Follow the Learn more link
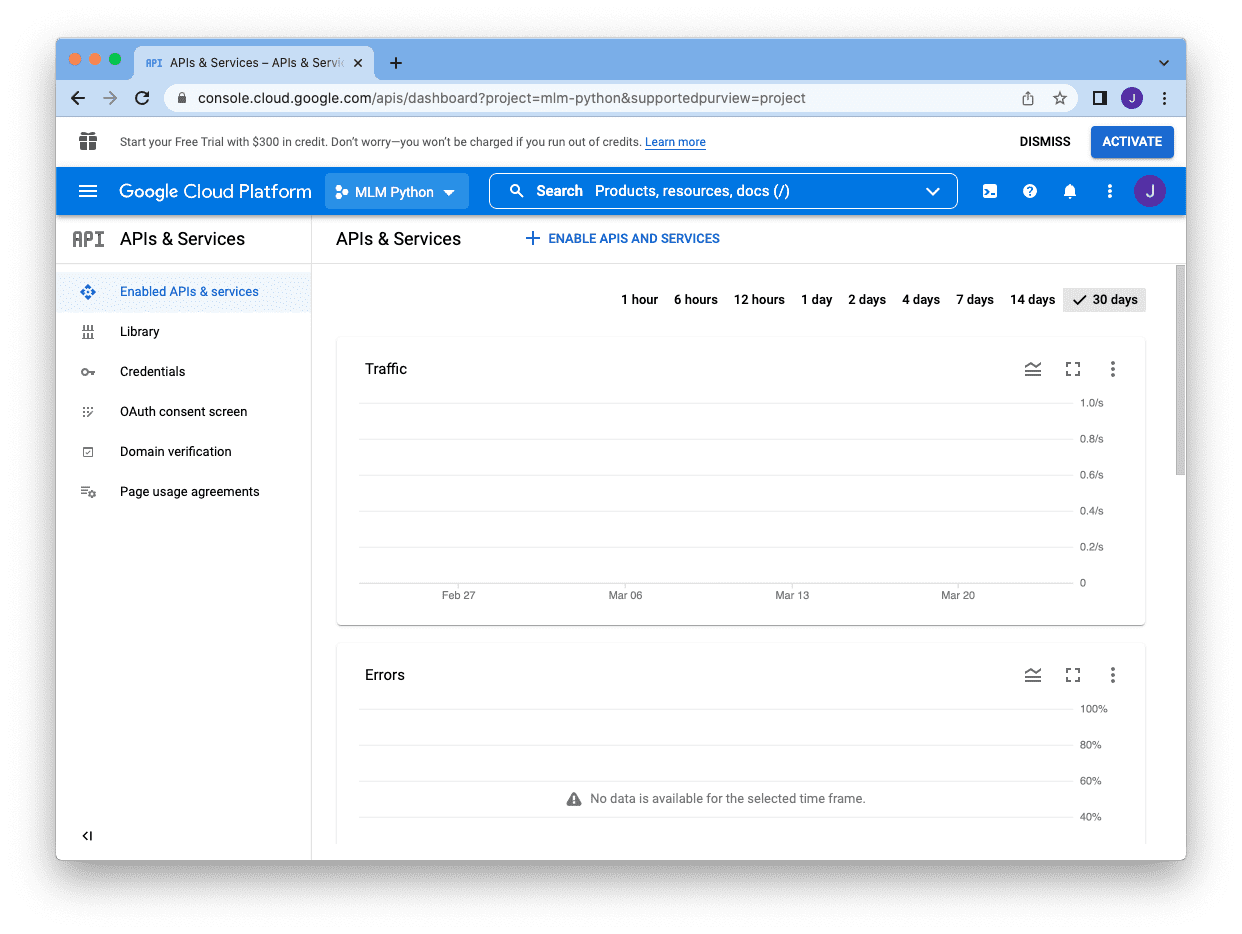1242x934 pixels. [x=675, y=142]
